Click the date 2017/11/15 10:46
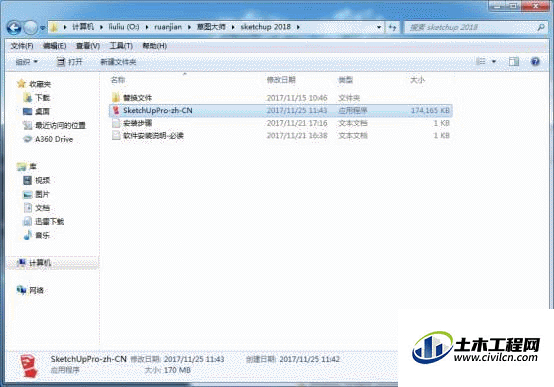This screenshot has height=387, width=554. click(x=297, y=98)
